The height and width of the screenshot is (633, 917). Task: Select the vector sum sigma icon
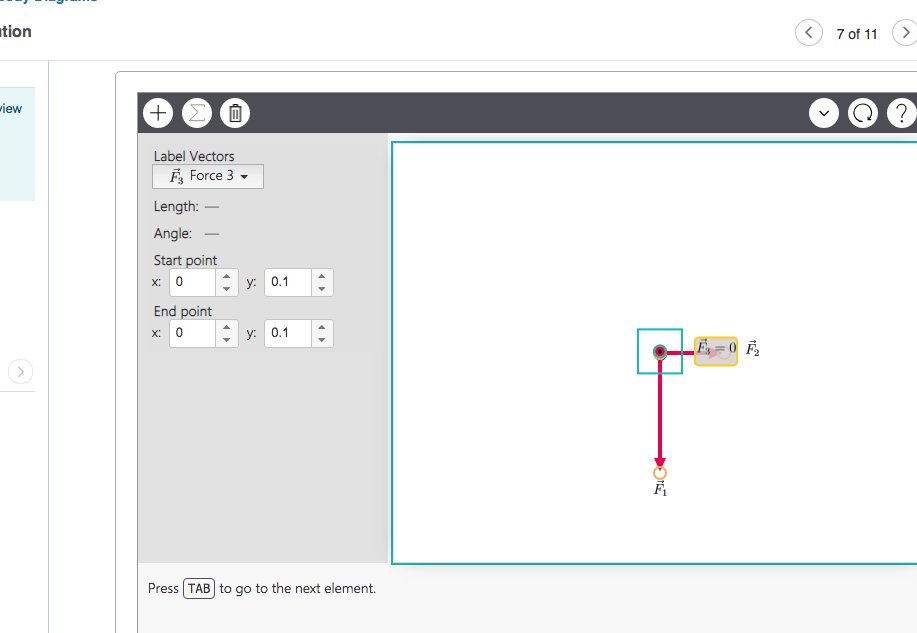click(x=196, y=112)
